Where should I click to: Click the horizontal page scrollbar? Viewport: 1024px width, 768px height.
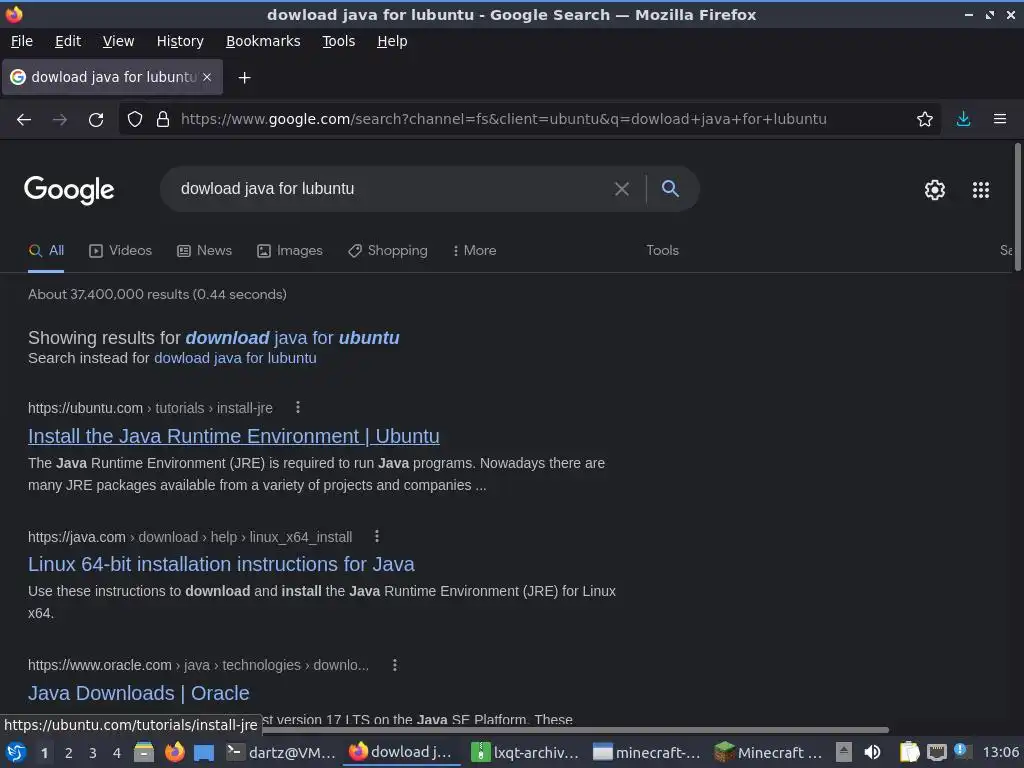pyautogui.click(x=575, y=730)
